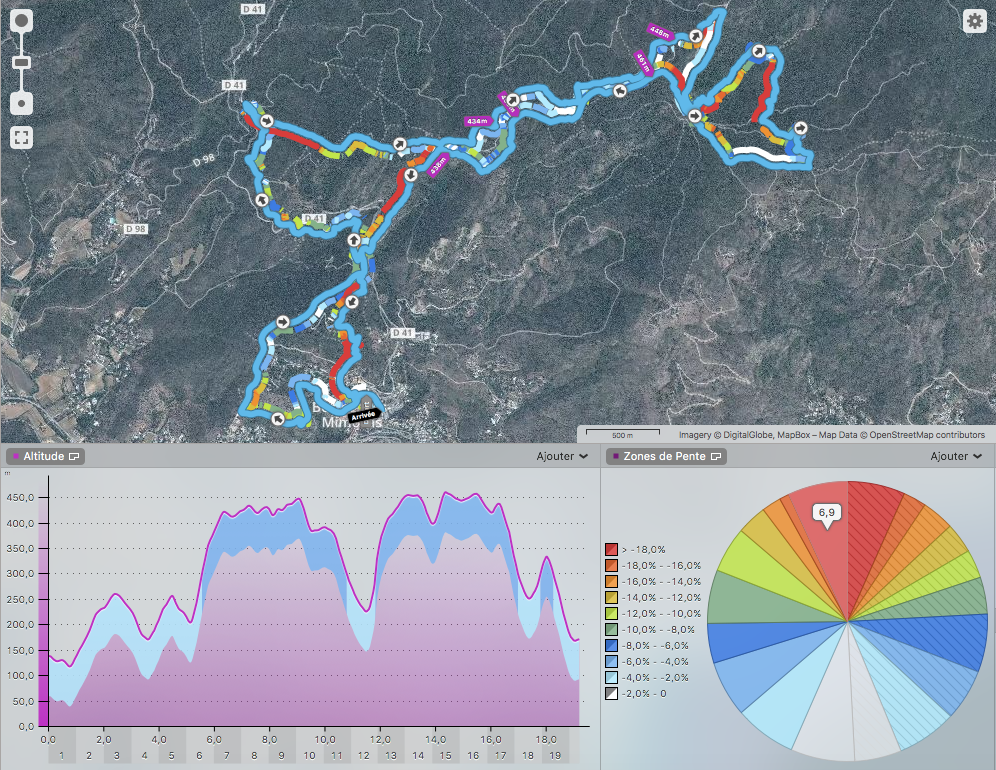This screenshot has height=770, width=996.
Task: Open map settings via the gear icon
Action: (973, 21)
